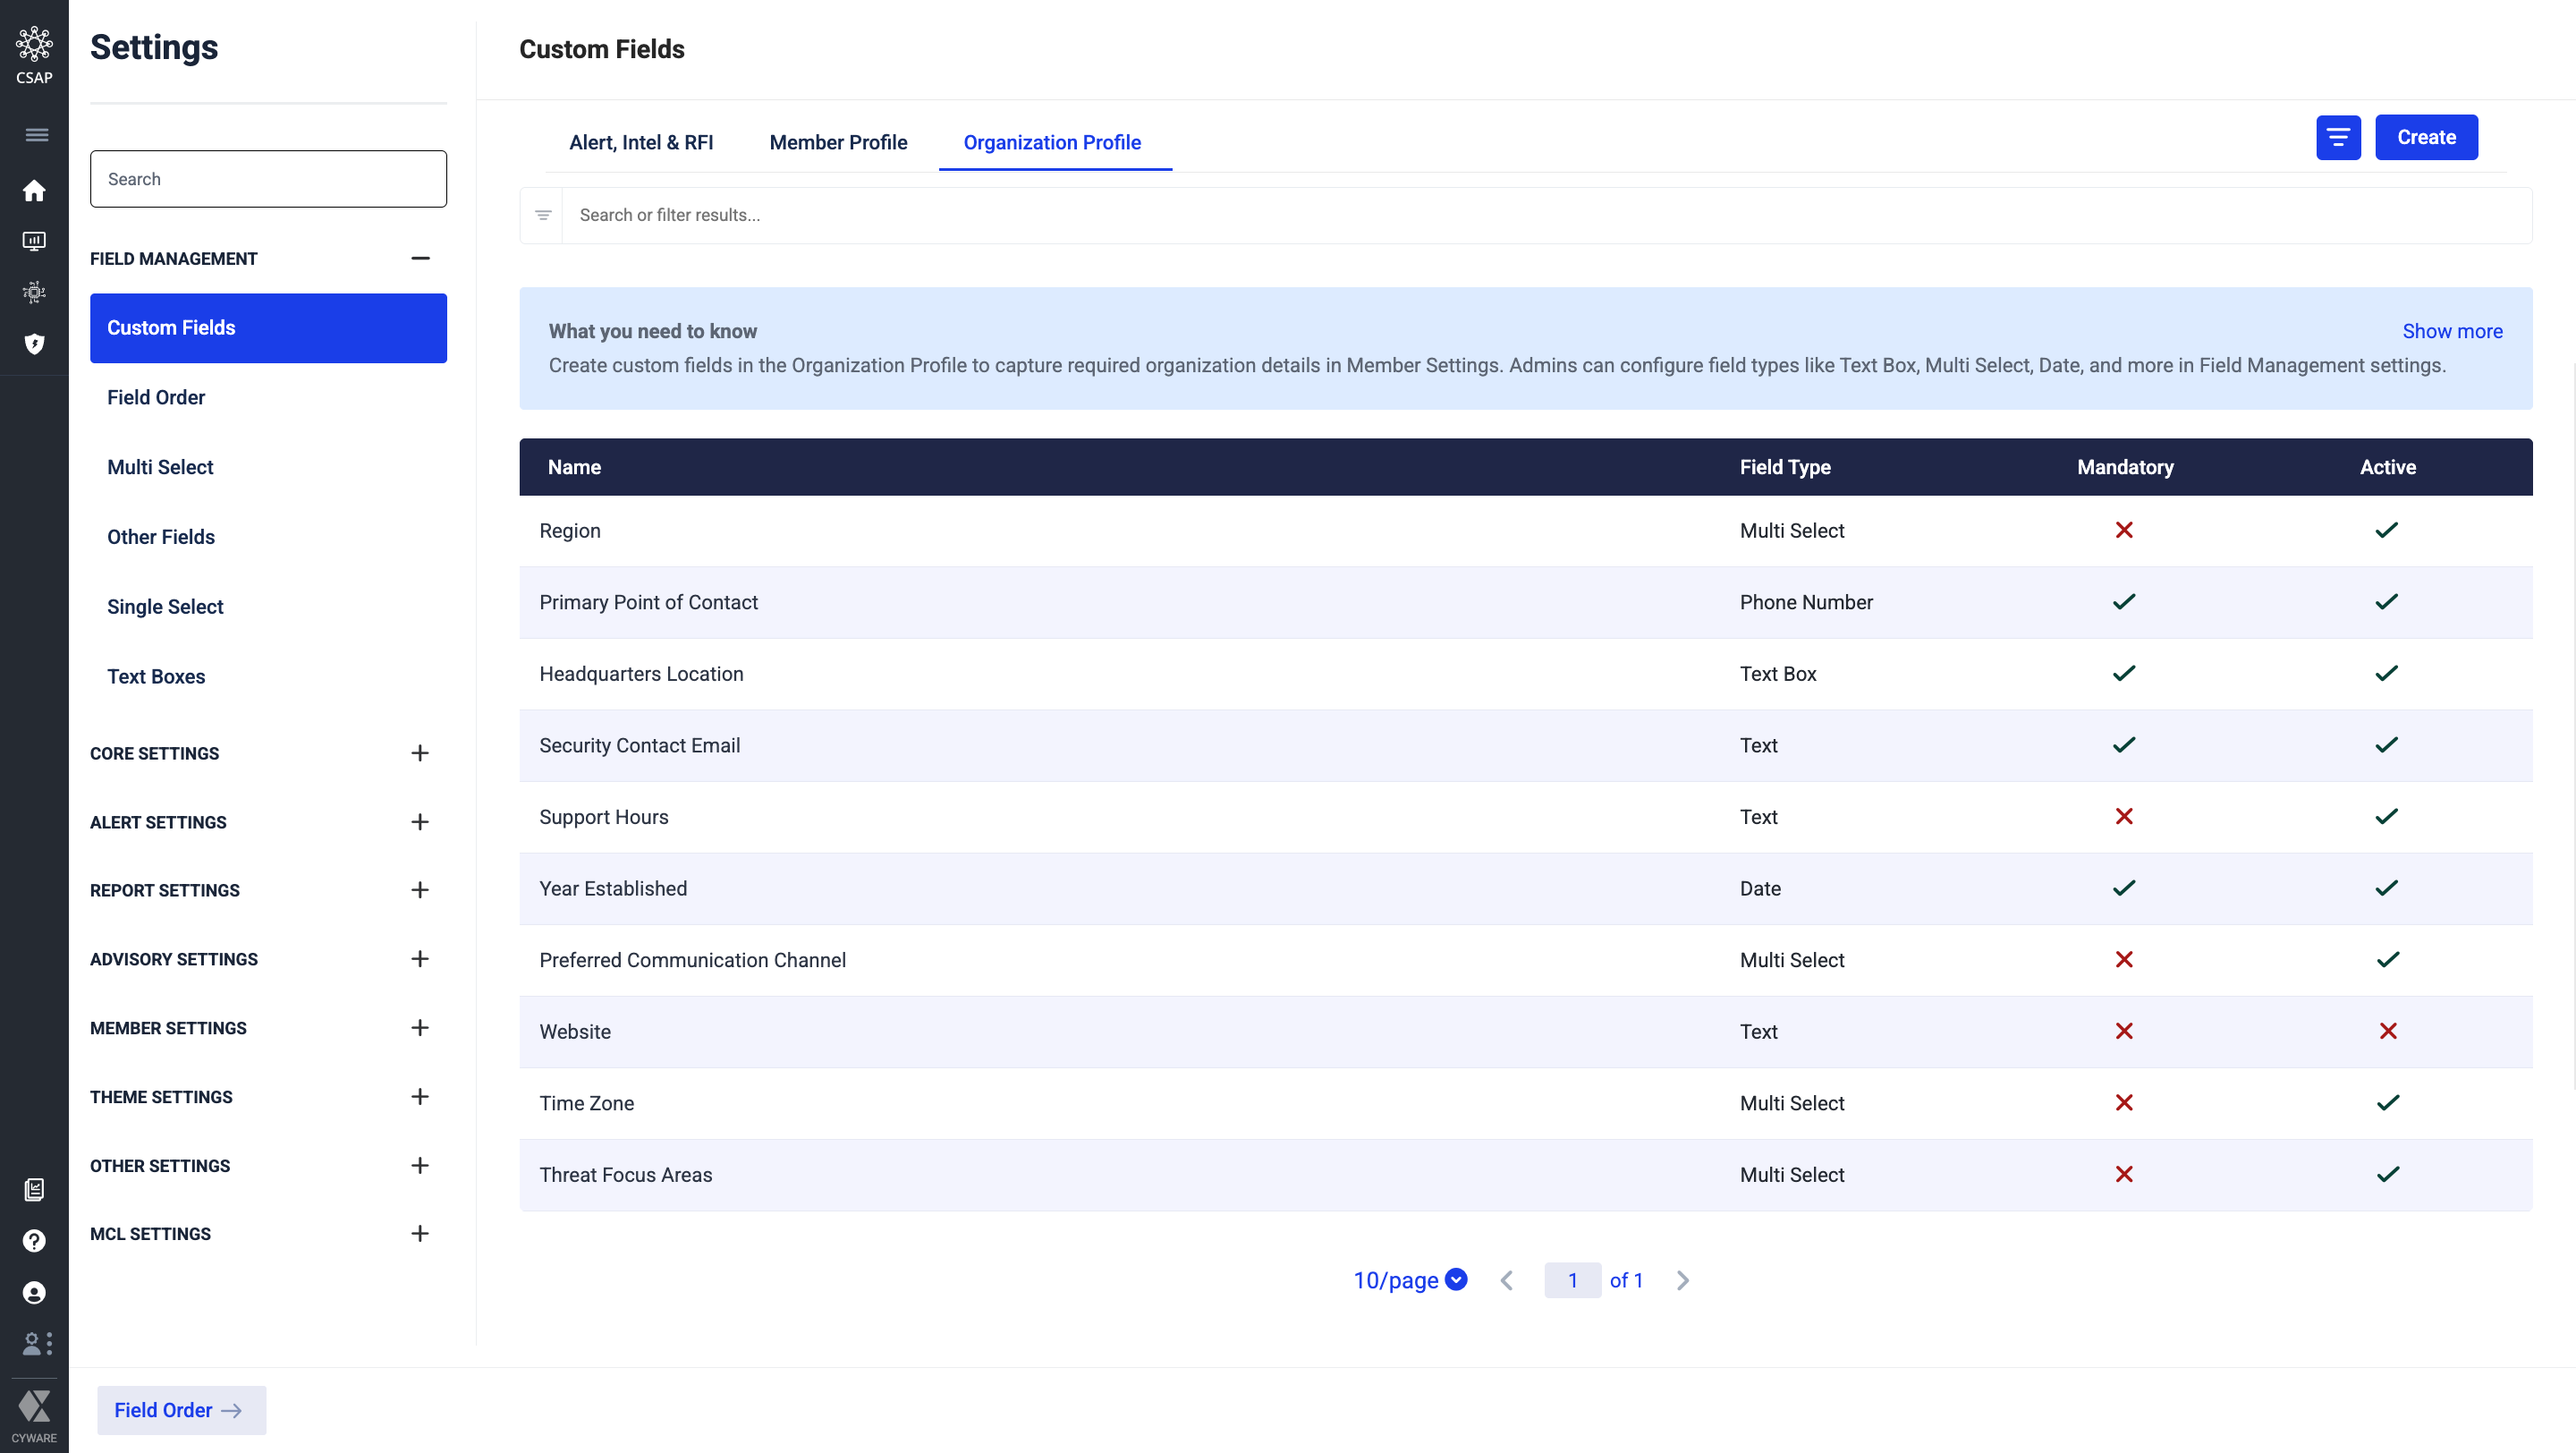Switch to the Member Profile tab
Viewport: 2576px width, 1453px height.
[x=837, y=142]
